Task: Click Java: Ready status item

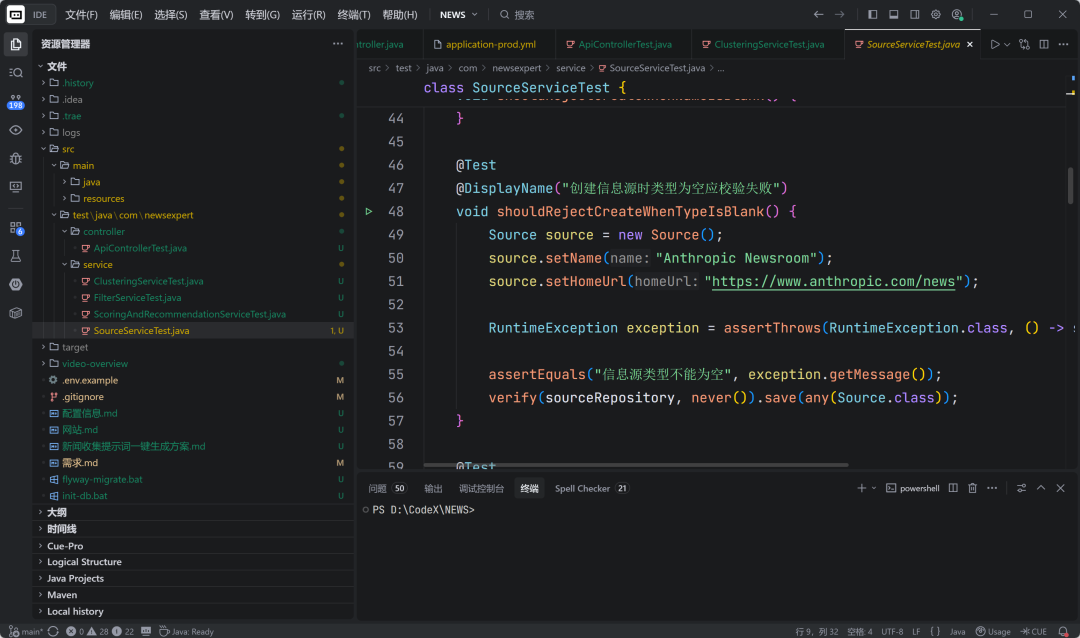Action: pos(187,631)
